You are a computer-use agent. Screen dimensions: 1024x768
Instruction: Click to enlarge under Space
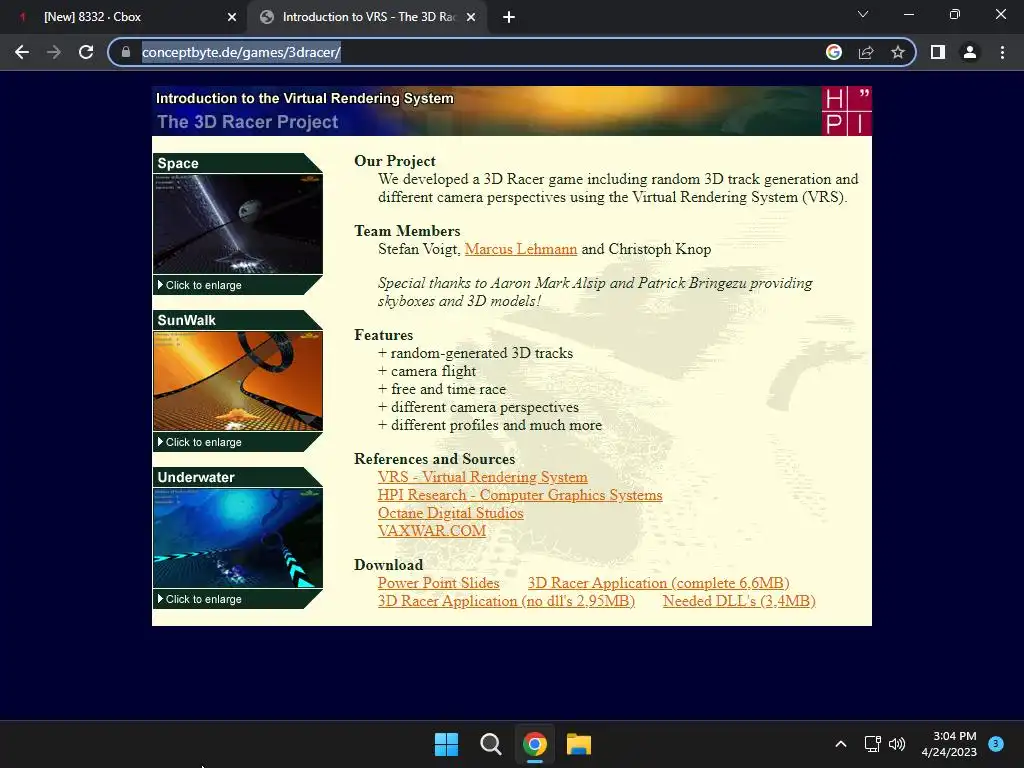(203, 285)
